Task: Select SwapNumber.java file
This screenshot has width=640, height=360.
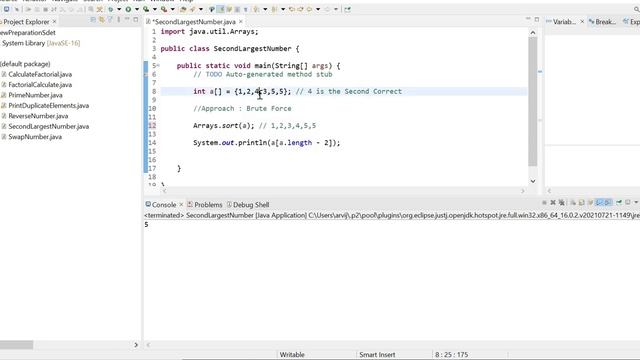Action: [35, 137]
